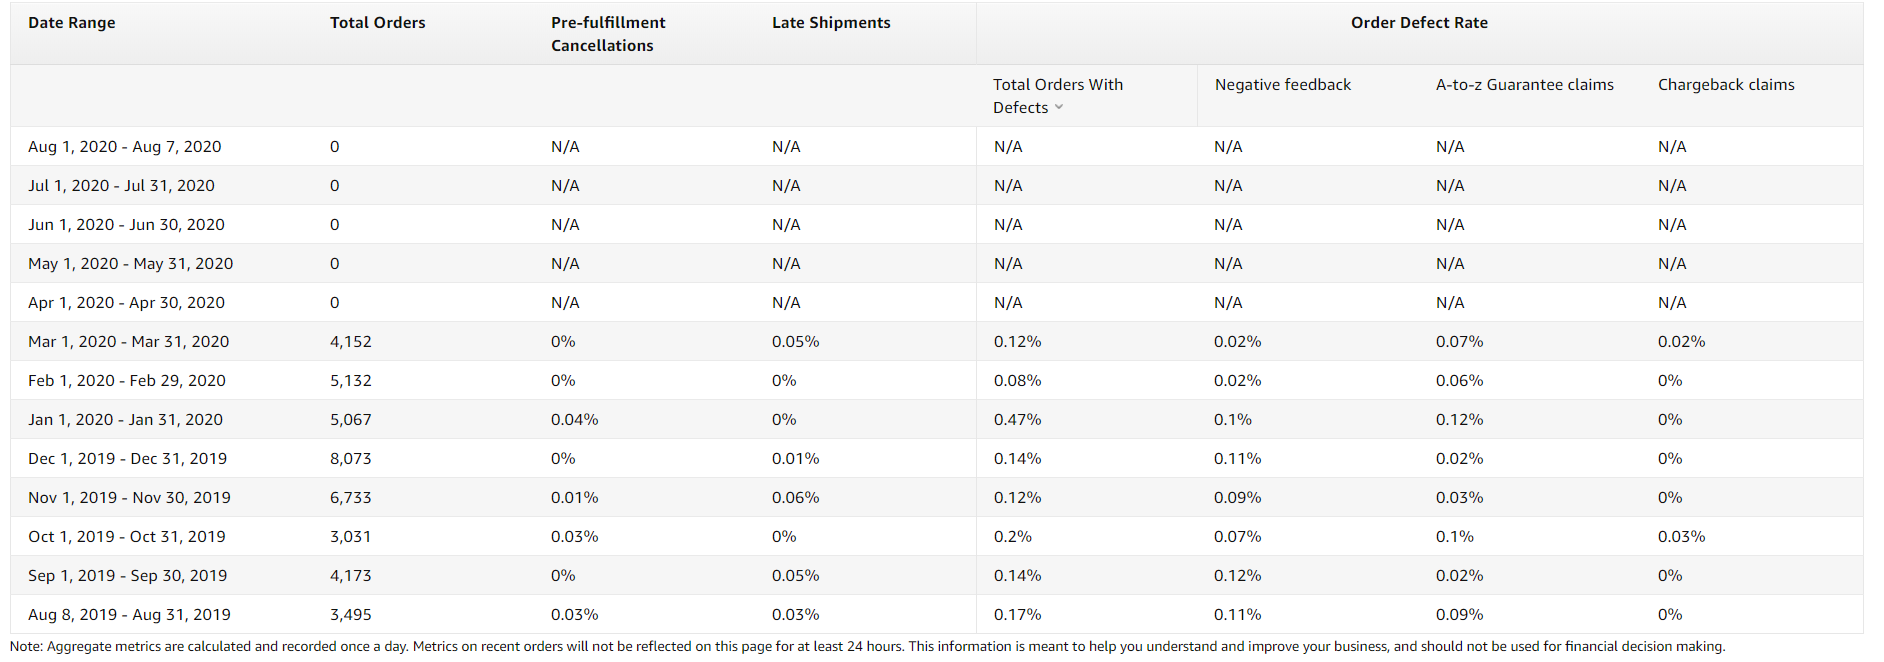Select the Pre-fulfillment Cancellations column header

coord(608,34)
